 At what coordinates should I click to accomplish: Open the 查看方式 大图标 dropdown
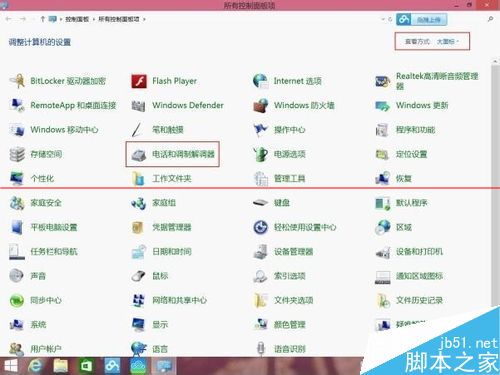click(x=448, y=42)
